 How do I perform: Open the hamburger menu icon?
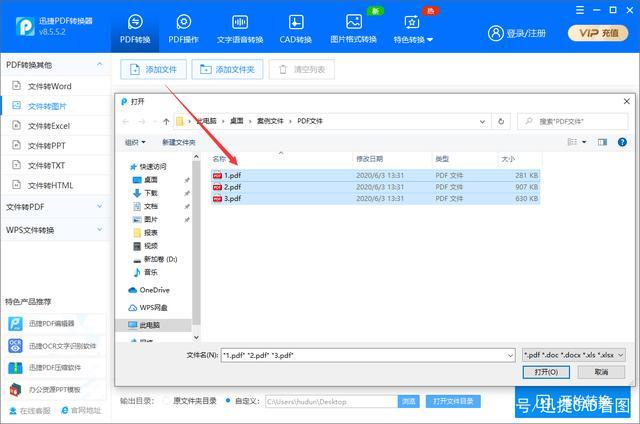[x=580, y=10]
